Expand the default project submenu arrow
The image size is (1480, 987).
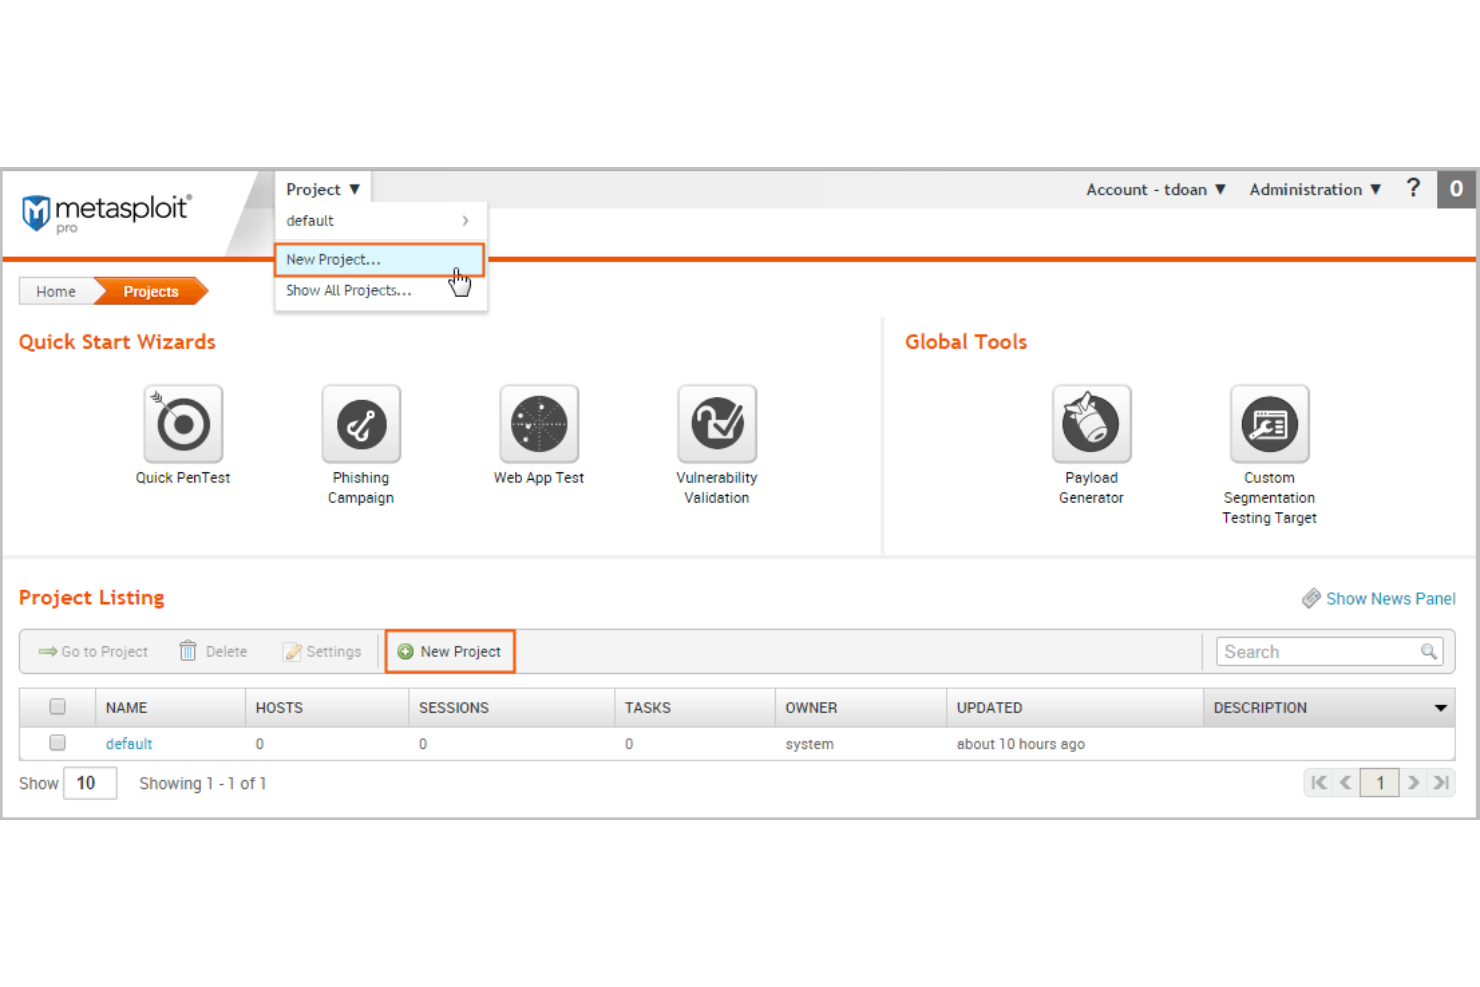(465, 221)
